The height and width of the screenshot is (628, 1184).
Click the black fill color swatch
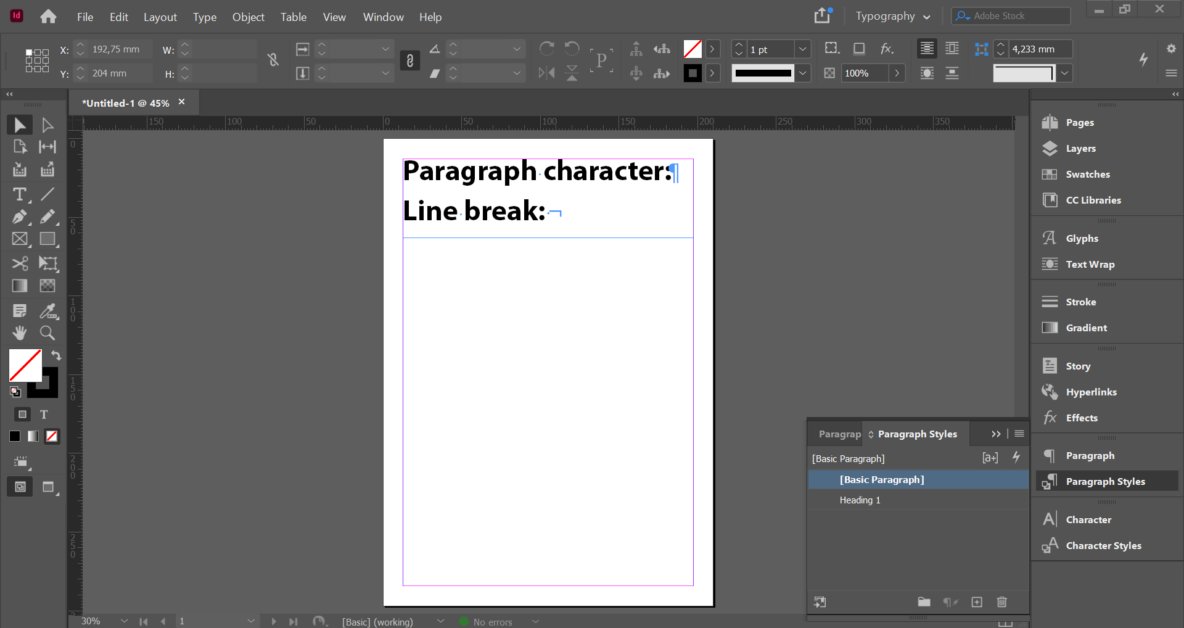(x=14, y=435)
